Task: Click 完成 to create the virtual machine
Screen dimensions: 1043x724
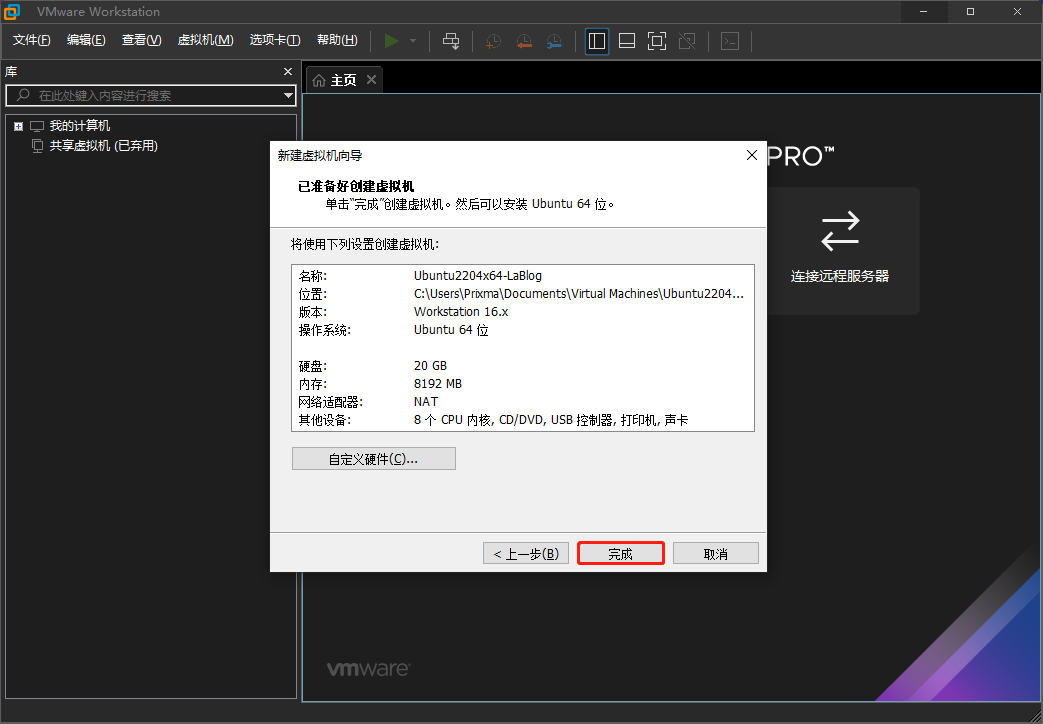Action: point(621,554)
